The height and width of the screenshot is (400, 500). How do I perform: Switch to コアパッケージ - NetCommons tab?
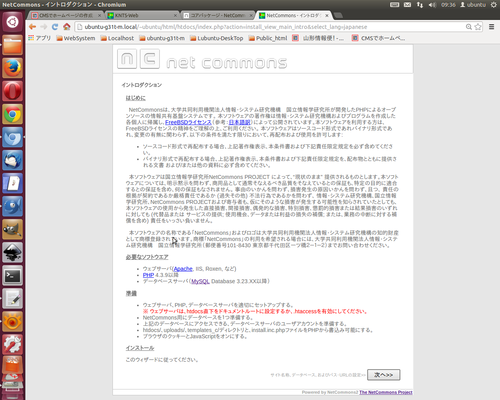click(218, 15)
